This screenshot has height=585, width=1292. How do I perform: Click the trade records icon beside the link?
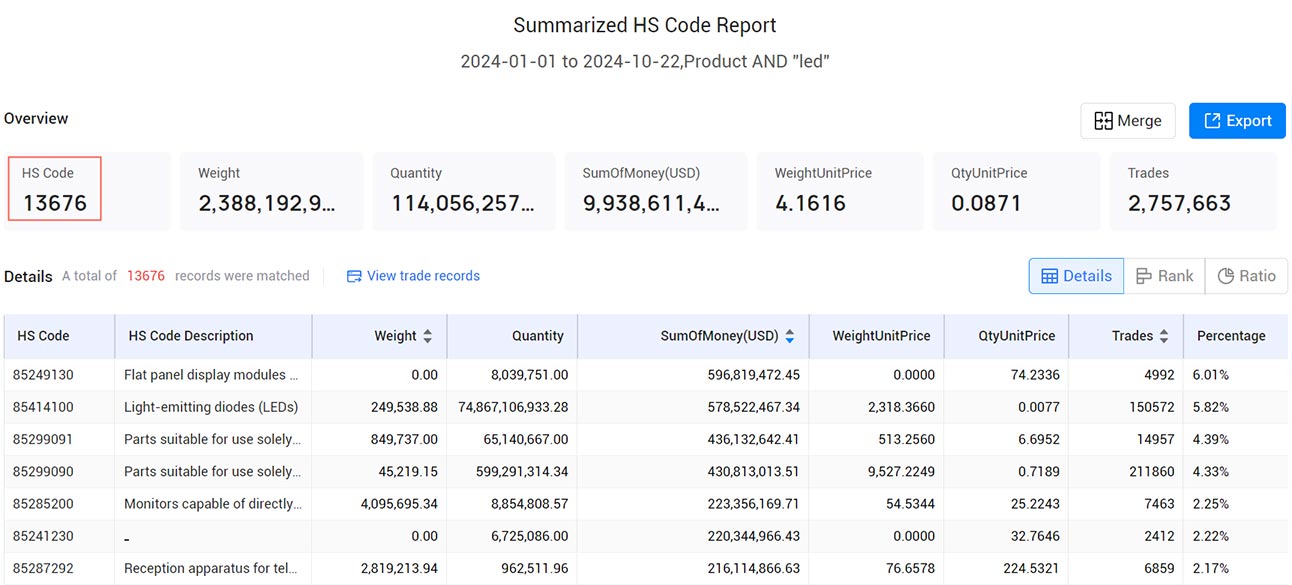(x=354, y=276)
